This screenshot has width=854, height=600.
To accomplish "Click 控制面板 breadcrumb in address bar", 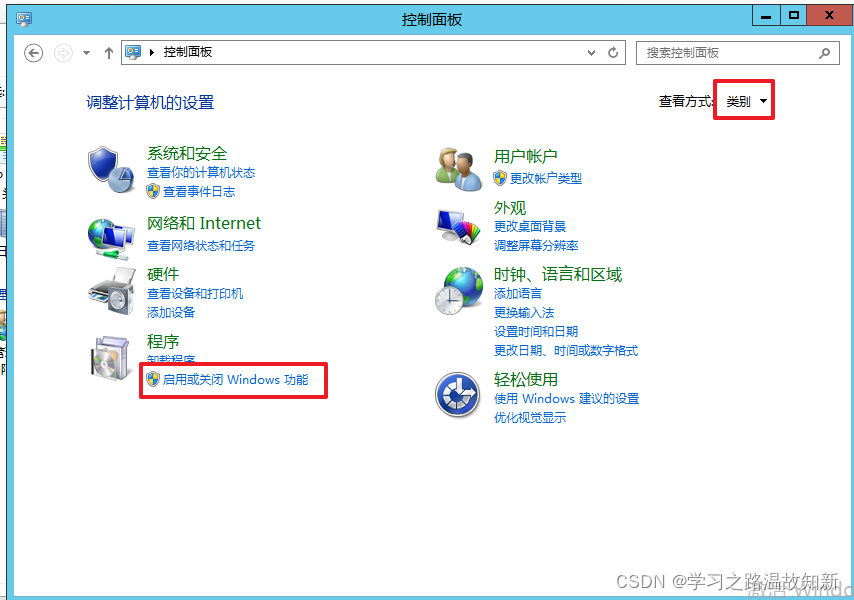I will [188, 52].
